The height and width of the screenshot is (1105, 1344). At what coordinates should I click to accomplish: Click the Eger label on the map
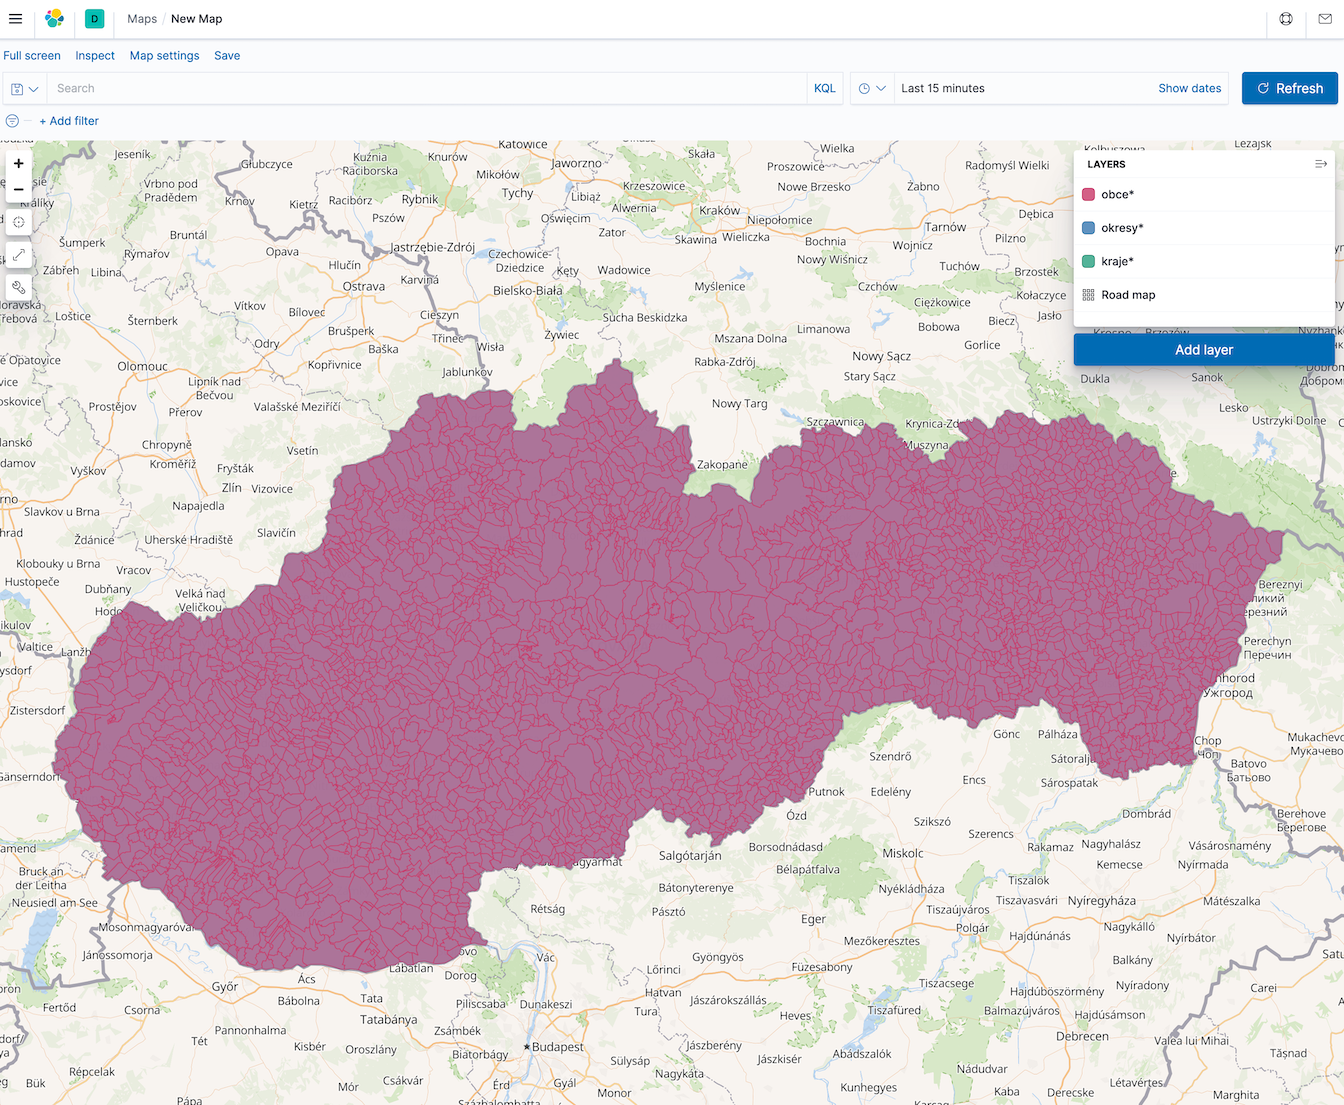(x=814, y=919)
